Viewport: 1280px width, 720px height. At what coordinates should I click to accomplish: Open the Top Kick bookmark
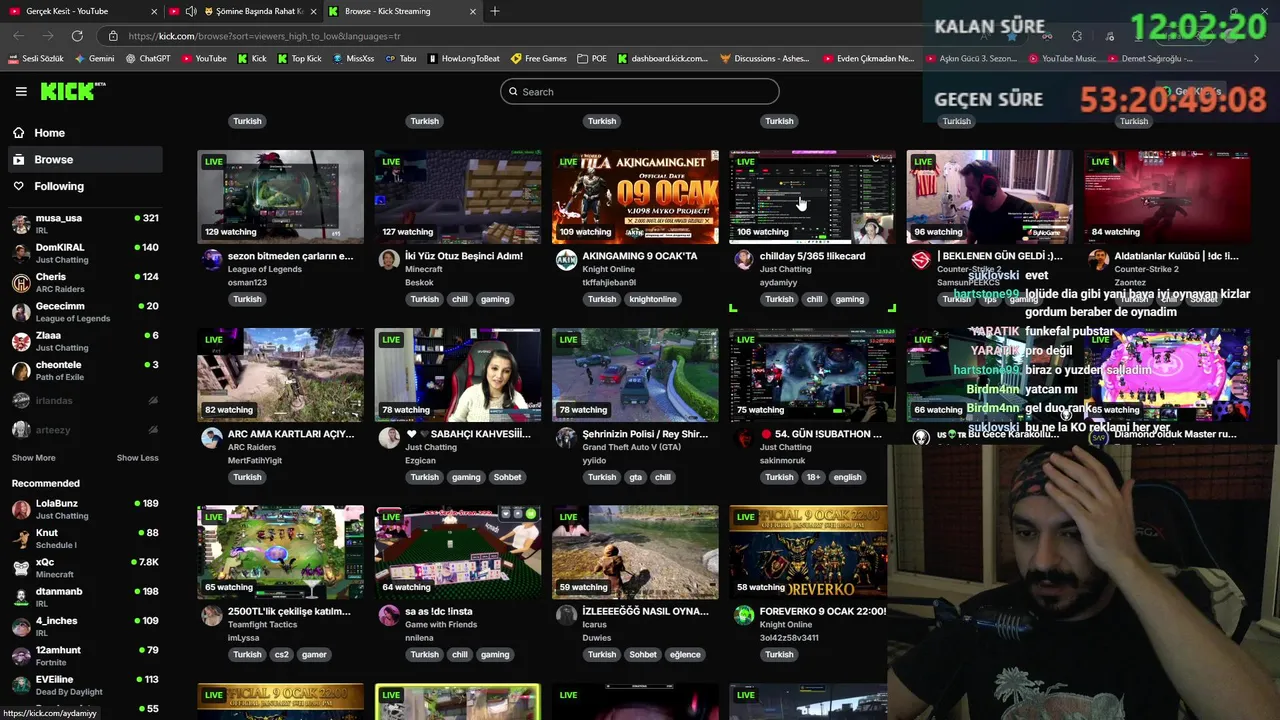[x=299, y=59]
